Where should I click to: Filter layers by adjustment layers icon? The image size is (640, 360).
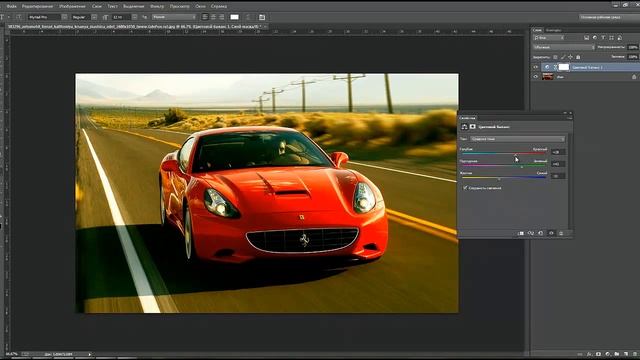click(x=595, y=38)
